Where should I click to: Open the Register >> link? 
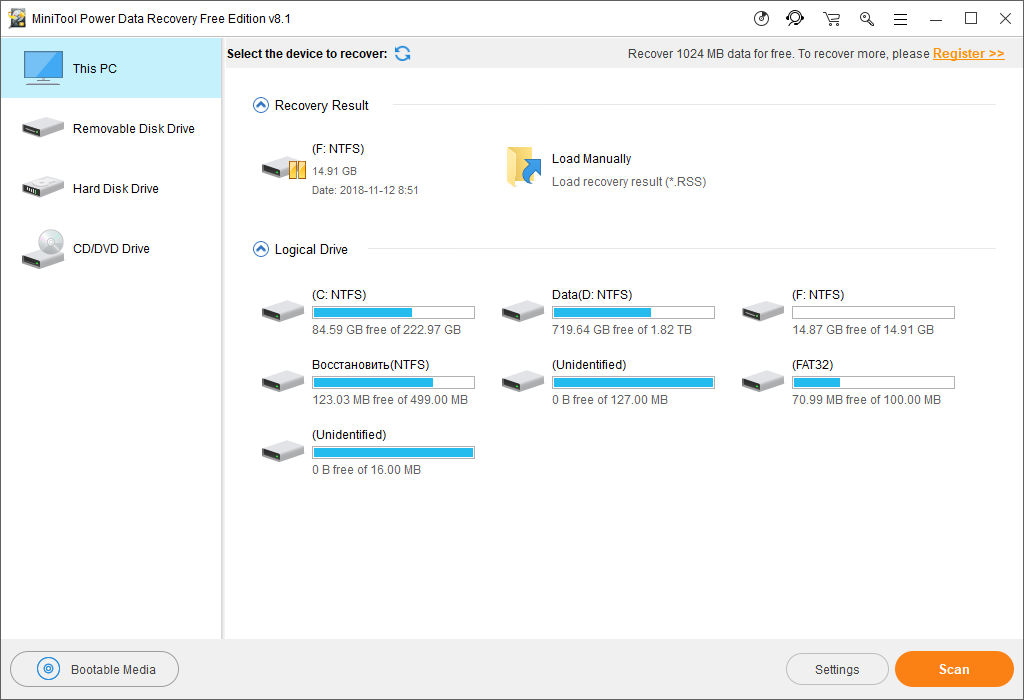tap(968, 54)
